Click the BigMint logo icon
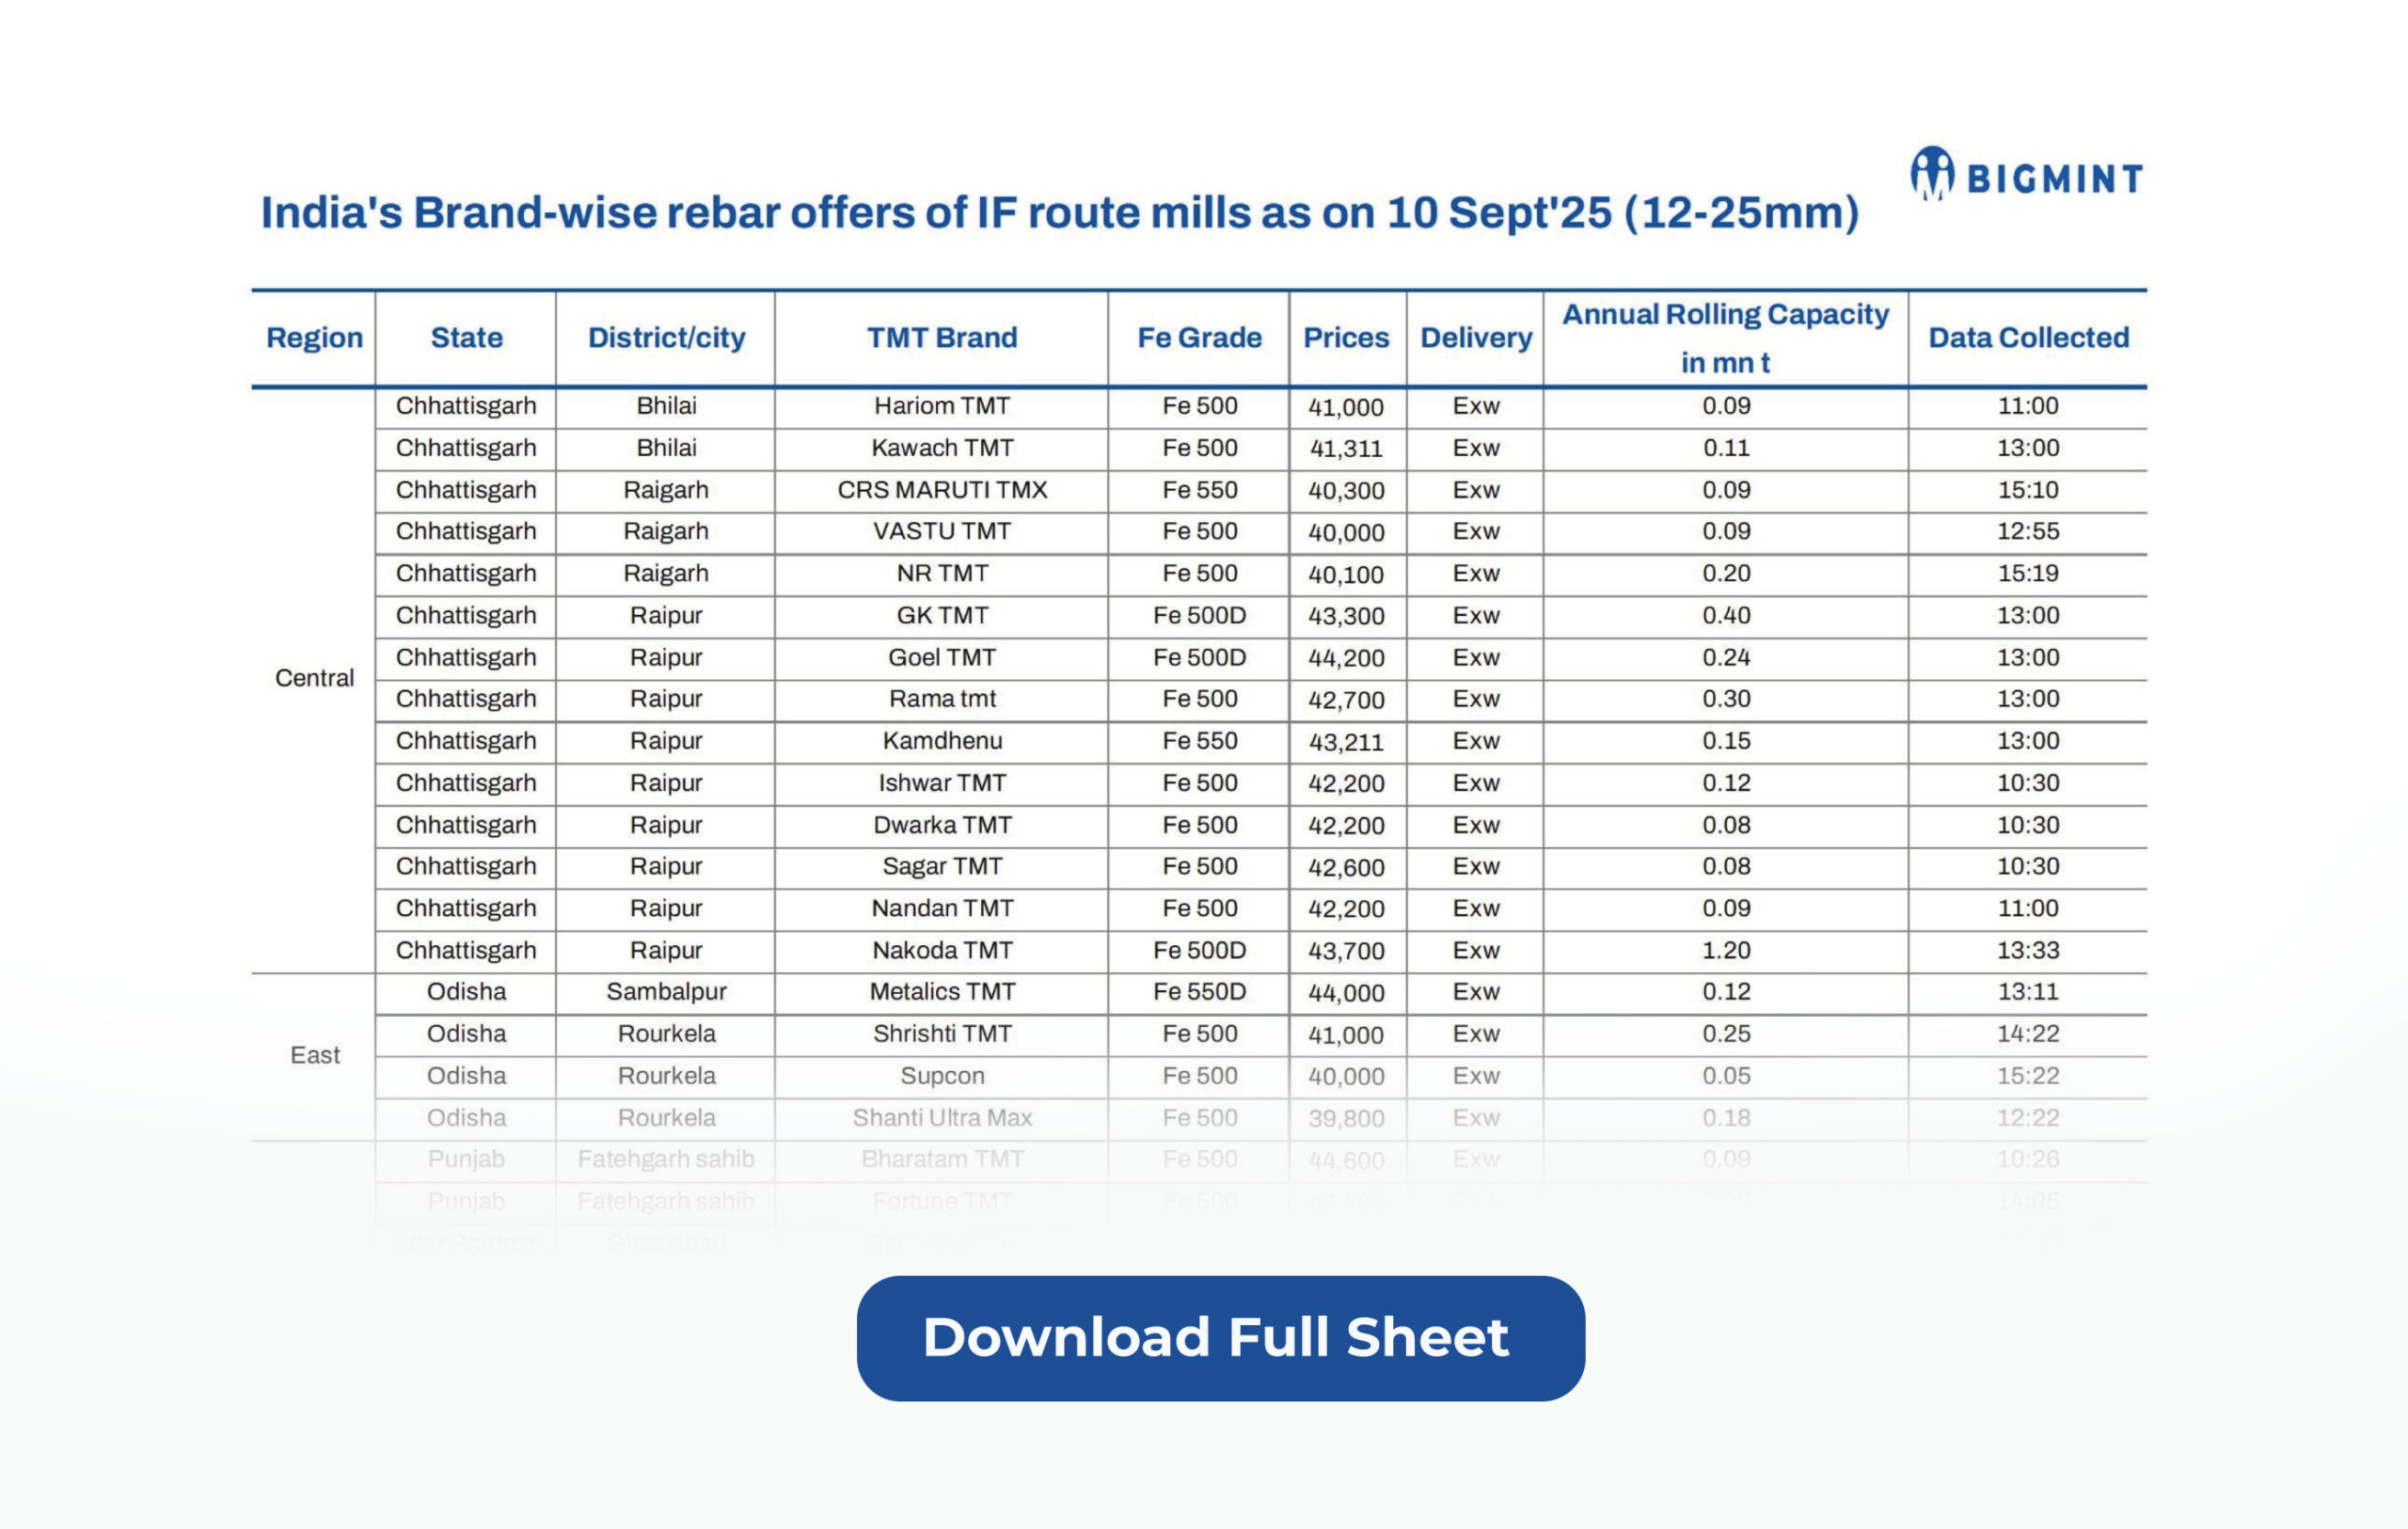This screenshot has height=1529, width=2408. [x=1931, y=174]
